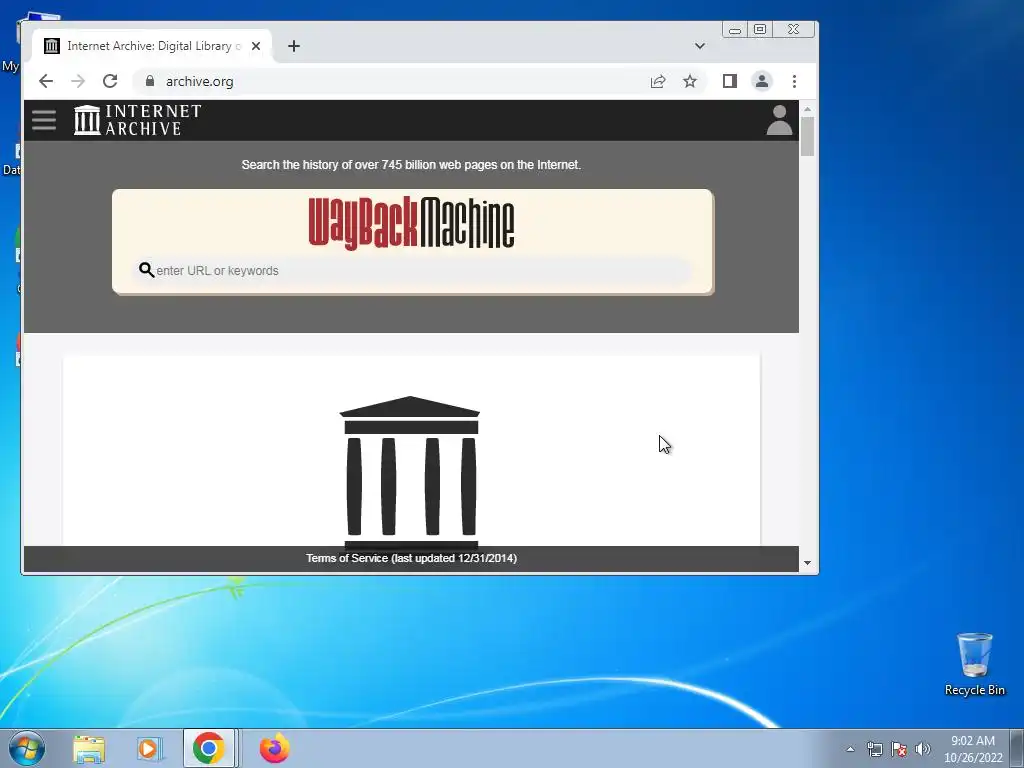Select the Internet Archive tab
The height and width of the screenshot is (768, 1024).
(152, 46)
